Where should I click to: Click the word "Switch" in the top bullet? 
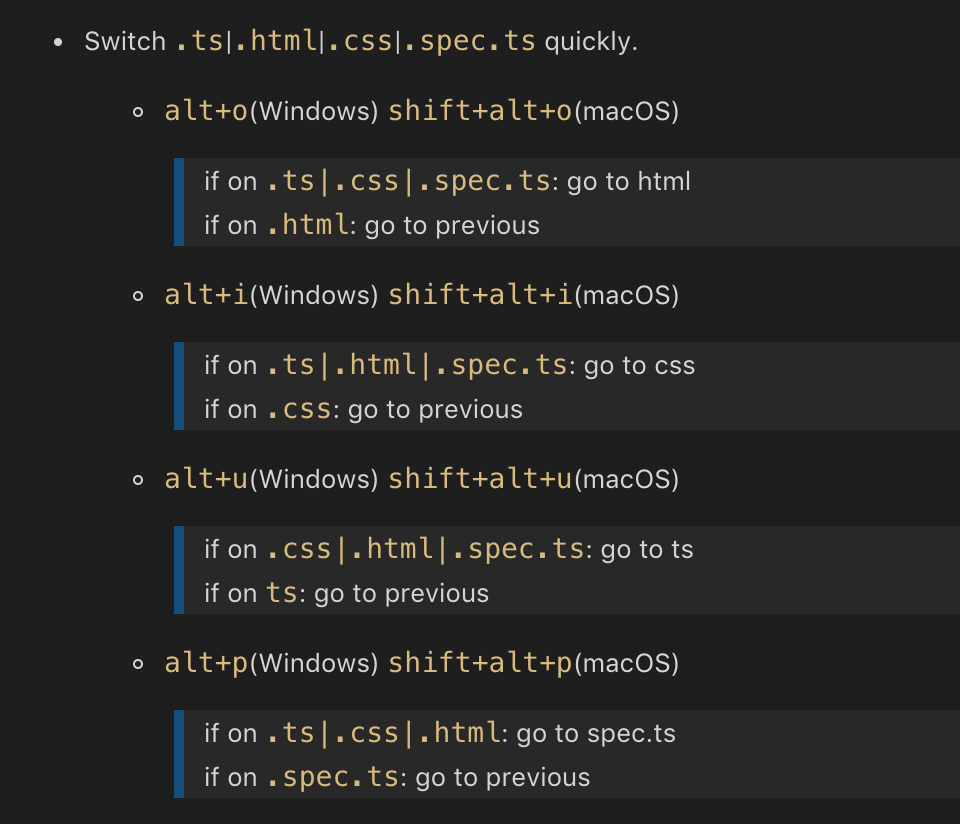pos(125,42)
